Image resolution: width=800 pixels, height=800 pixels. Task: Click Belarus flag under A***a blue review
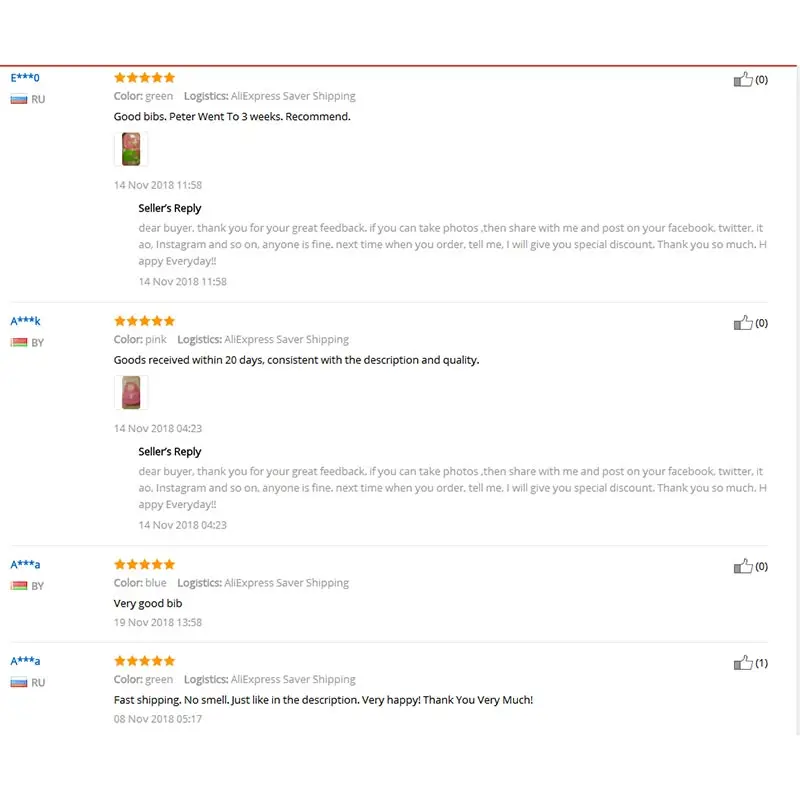19,586
